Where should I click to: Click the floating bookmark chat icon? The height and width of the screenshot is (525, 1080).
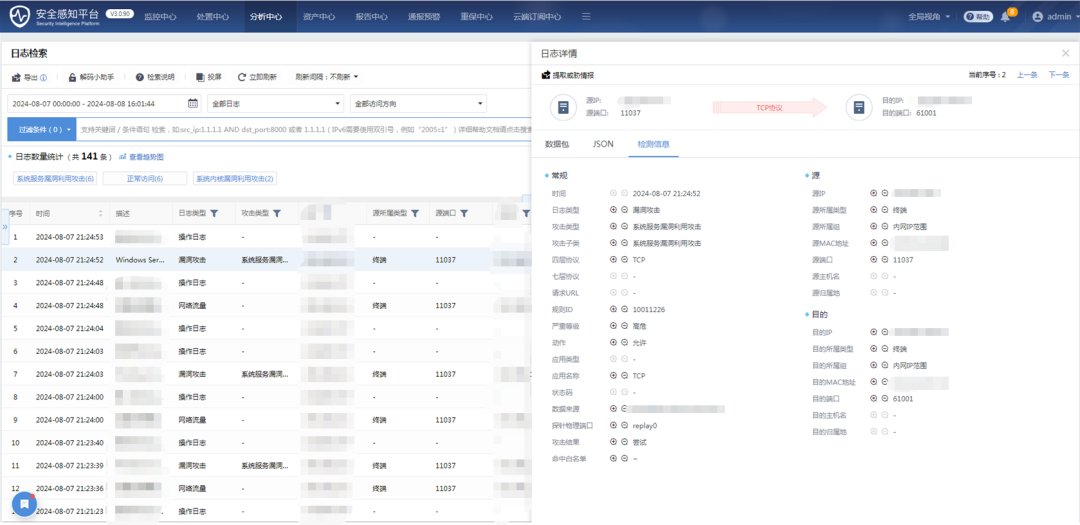pyautogui.click(x=24, y=504)
